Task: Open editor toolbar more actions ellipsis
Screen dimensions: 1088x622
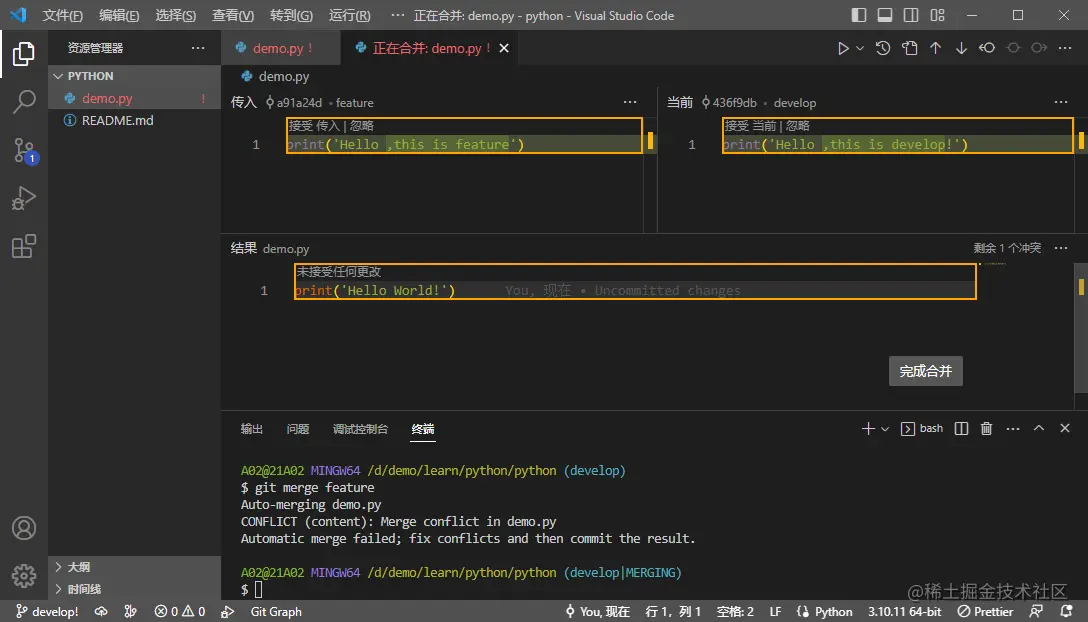Action: point(1065,48)
